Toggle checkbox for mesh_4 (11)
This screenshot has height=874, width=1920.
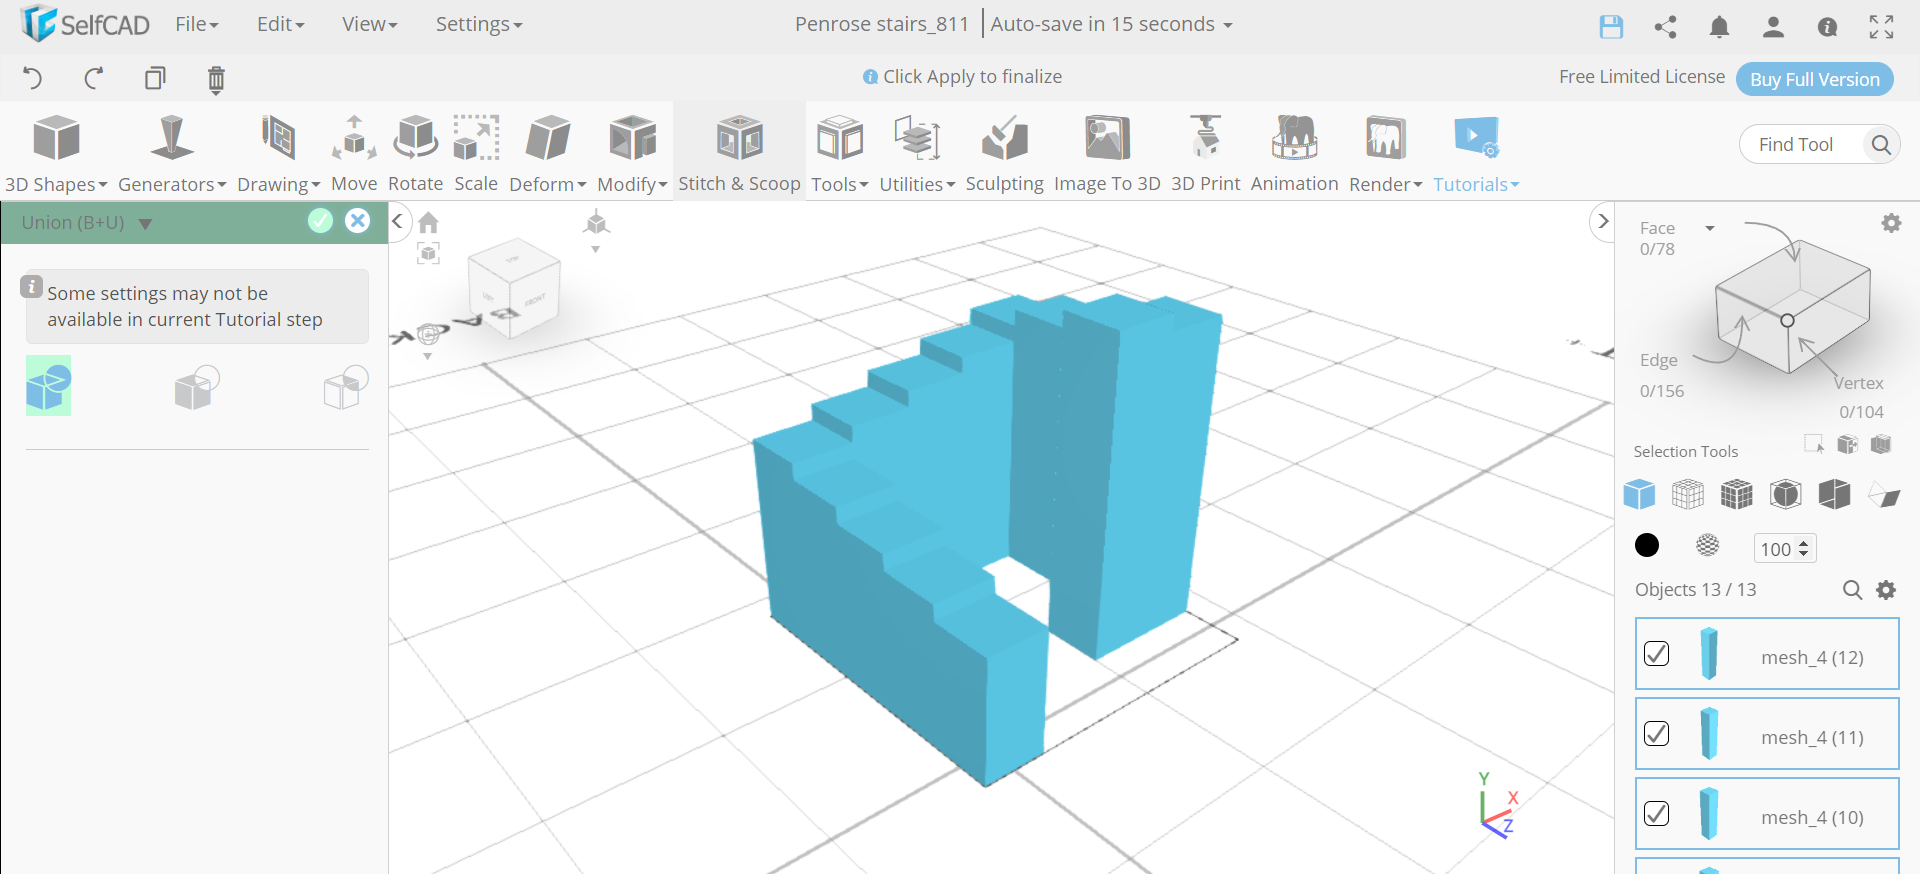click(x=1657, y=734)
